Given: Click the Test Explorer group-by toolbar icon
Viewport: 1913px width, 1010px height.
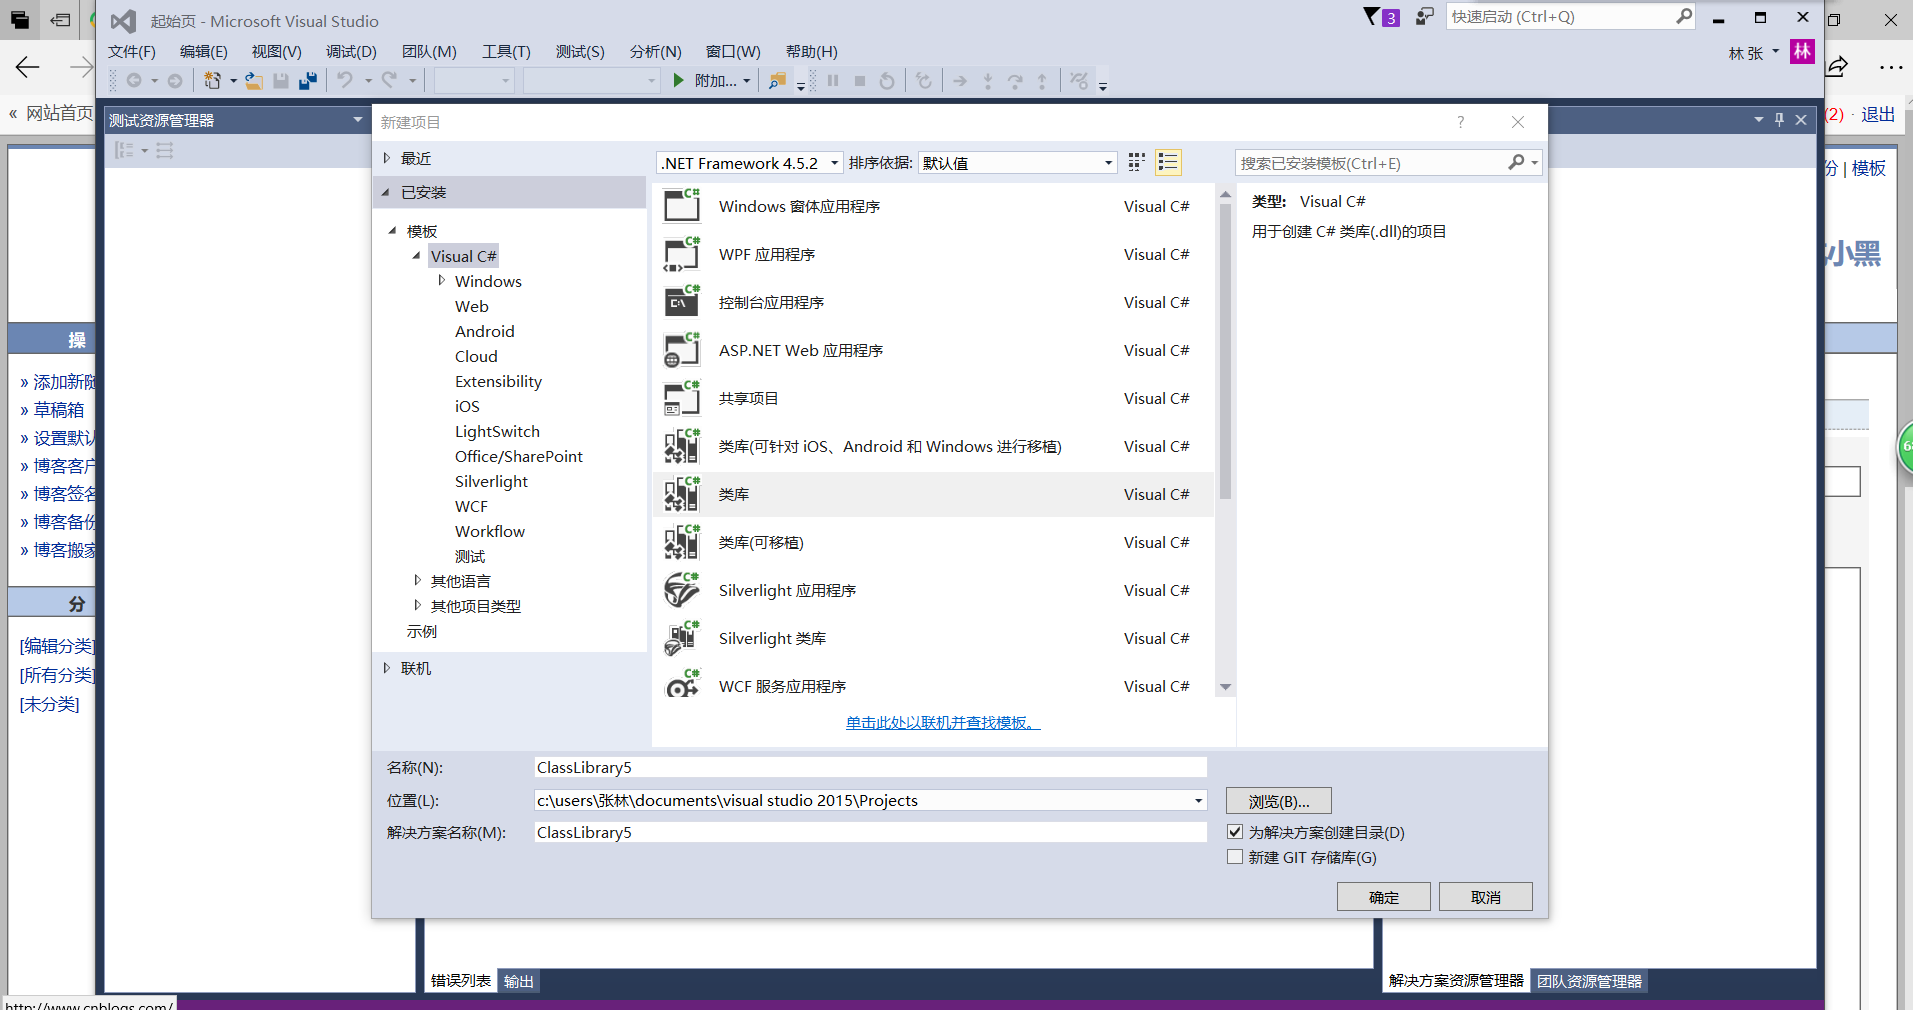Looking at the screenshot, I should point(124,150).
